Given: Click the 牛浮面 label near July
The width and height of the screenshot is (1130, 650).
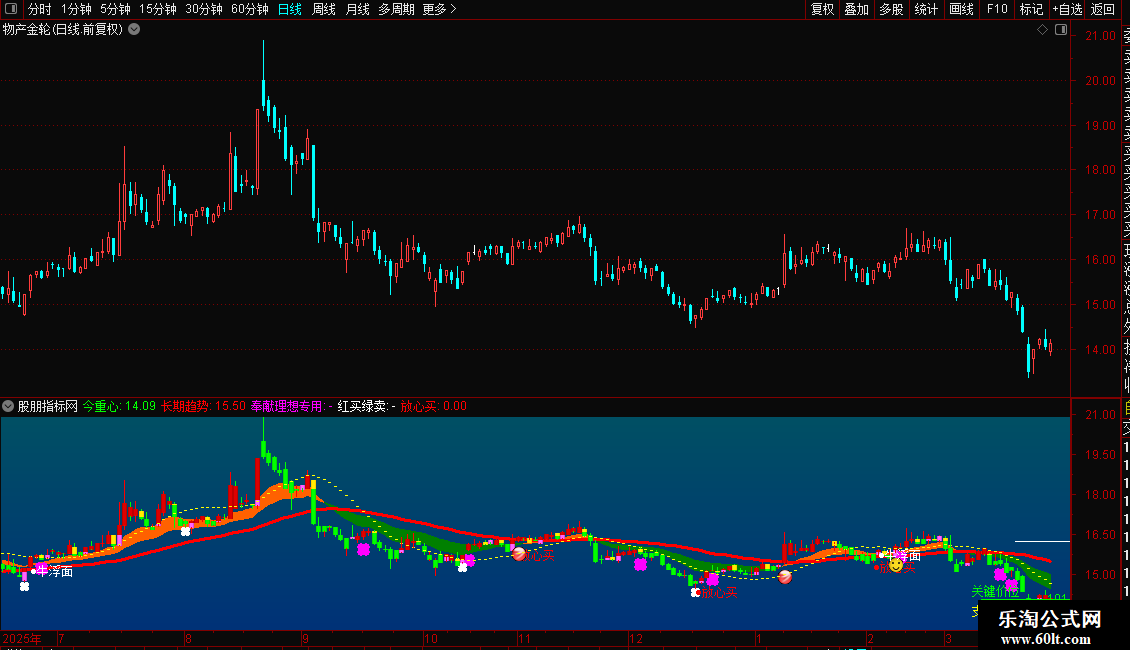Looking at the screenshot, I should click(55, 571).
